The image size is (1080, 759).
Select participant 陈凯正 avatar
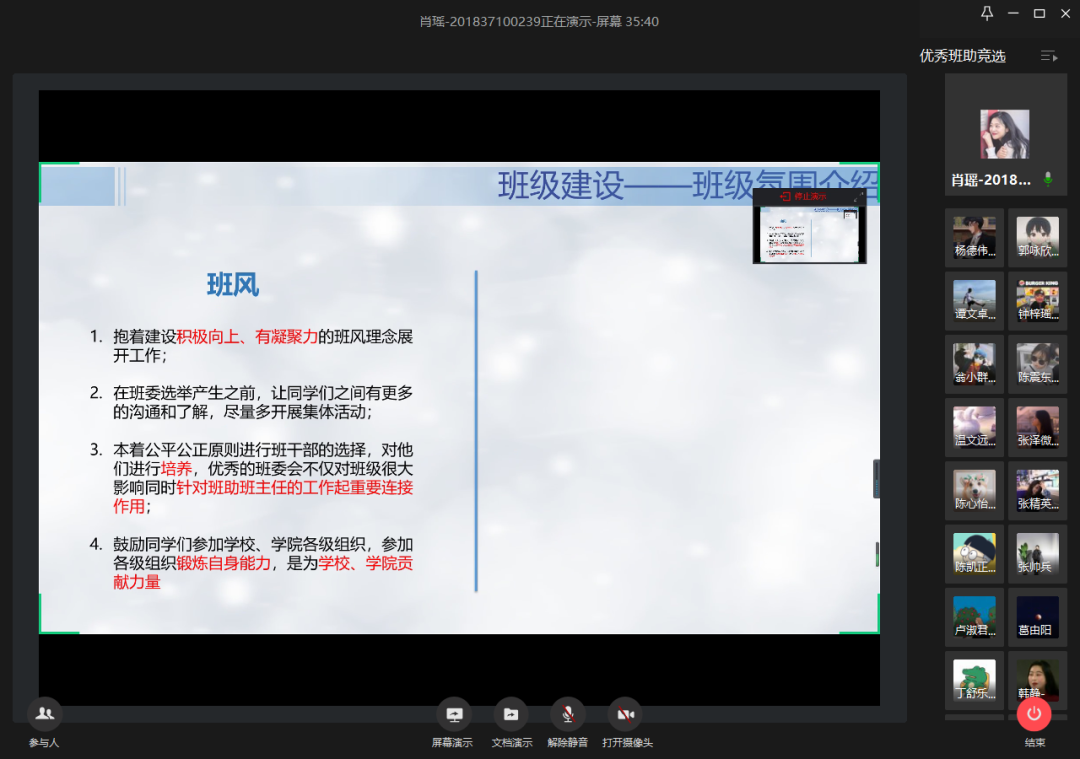click(x=974, y=554)
